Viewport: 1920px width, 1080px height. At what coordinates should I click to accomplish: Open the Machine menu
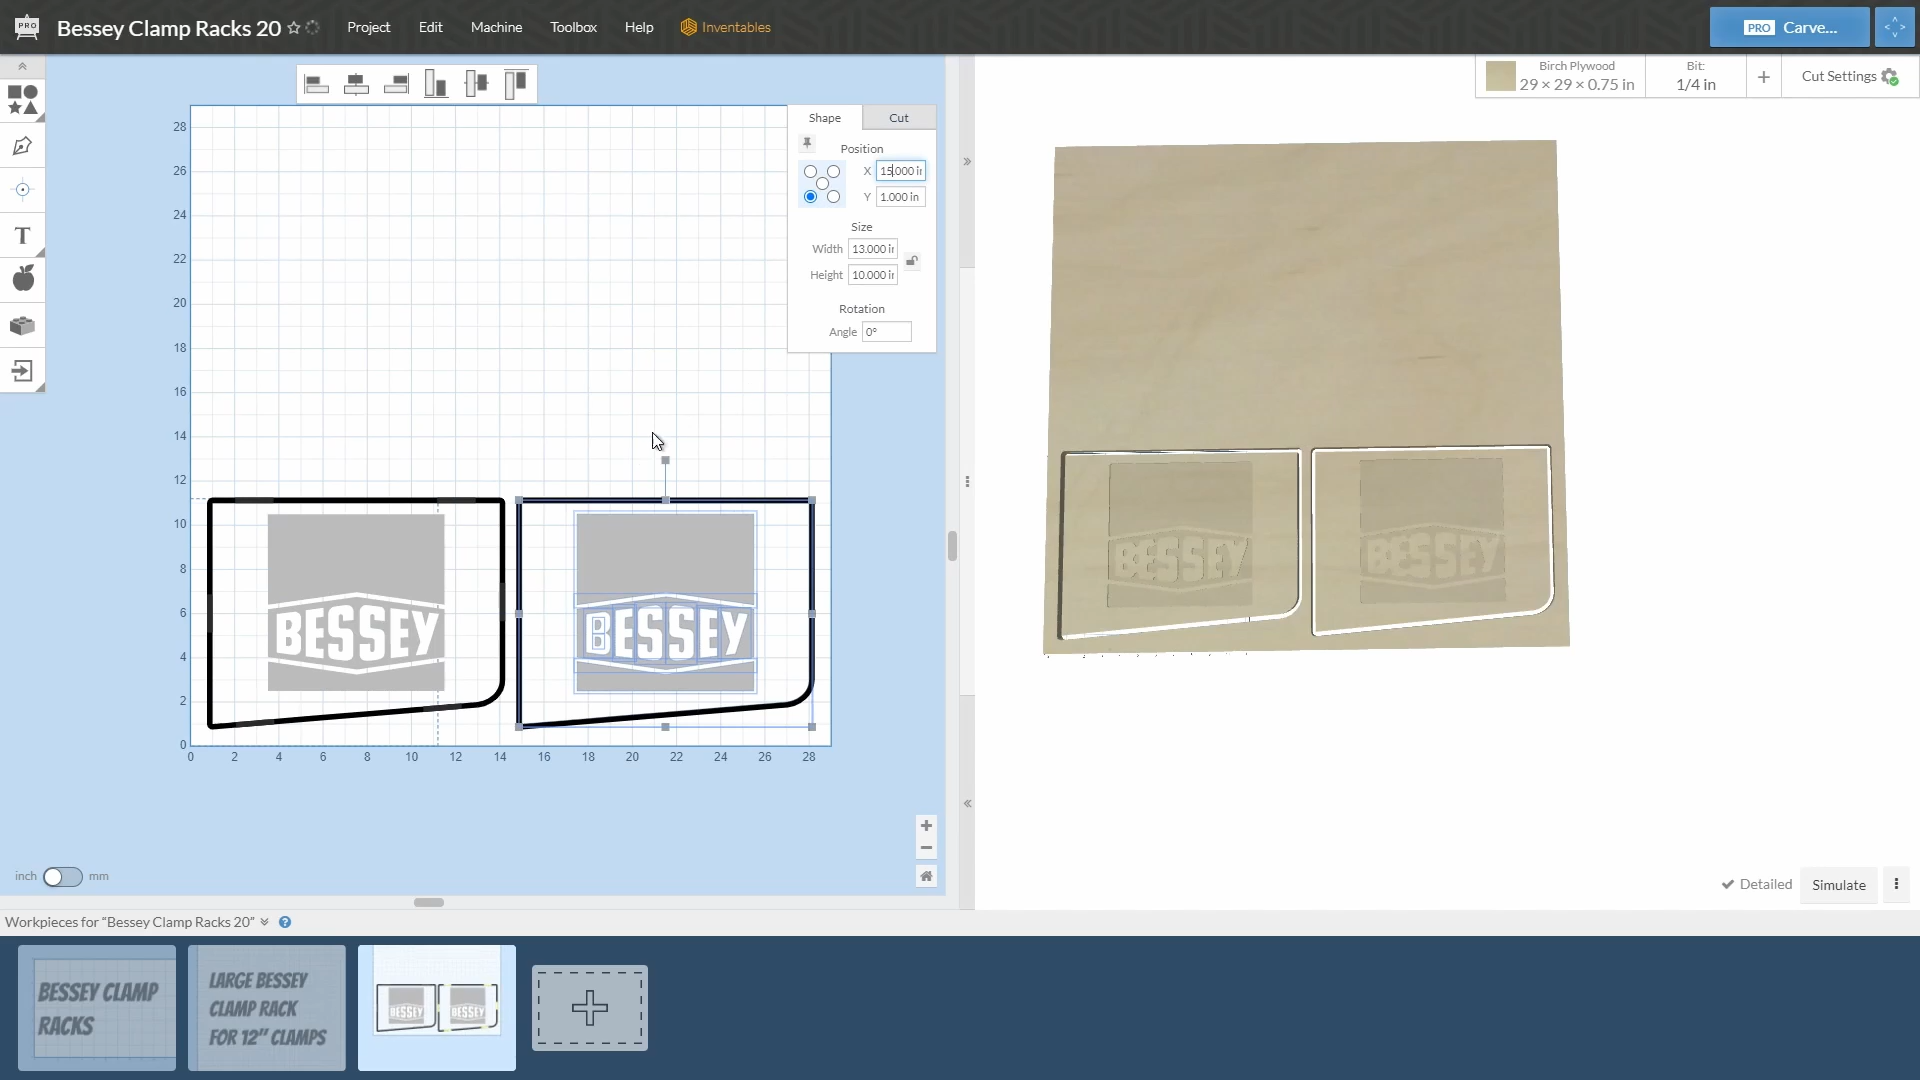click(496, 26)
